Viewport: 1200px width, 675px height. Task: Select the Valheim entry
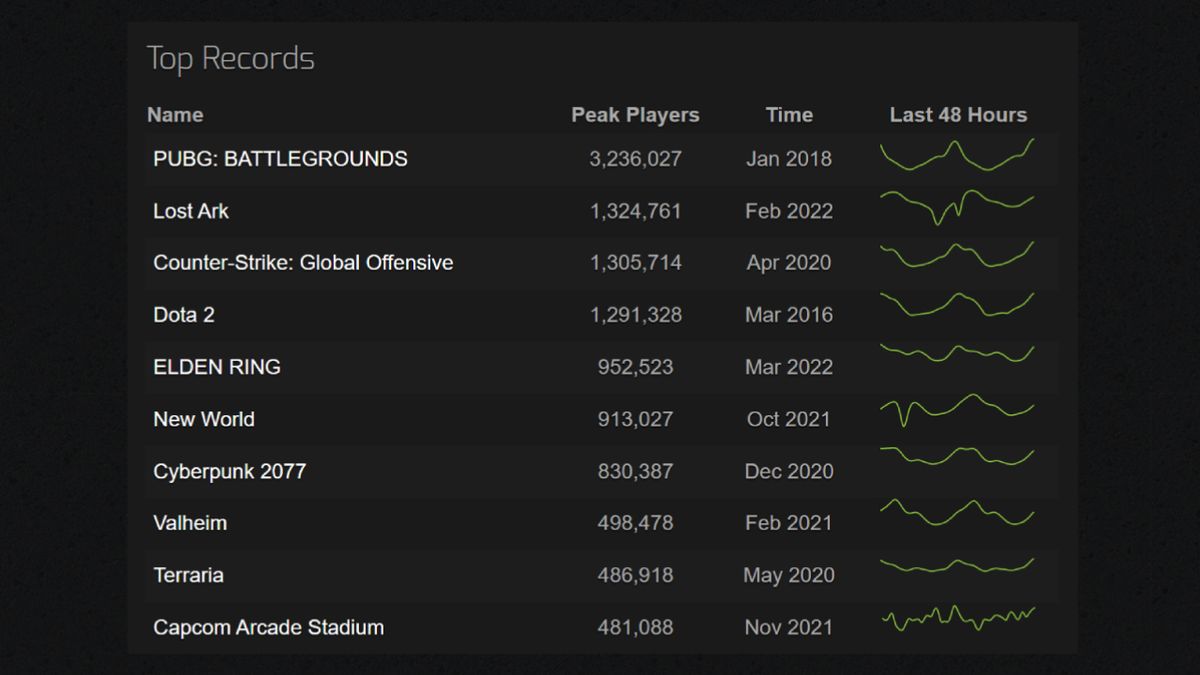tap(189, 523)
